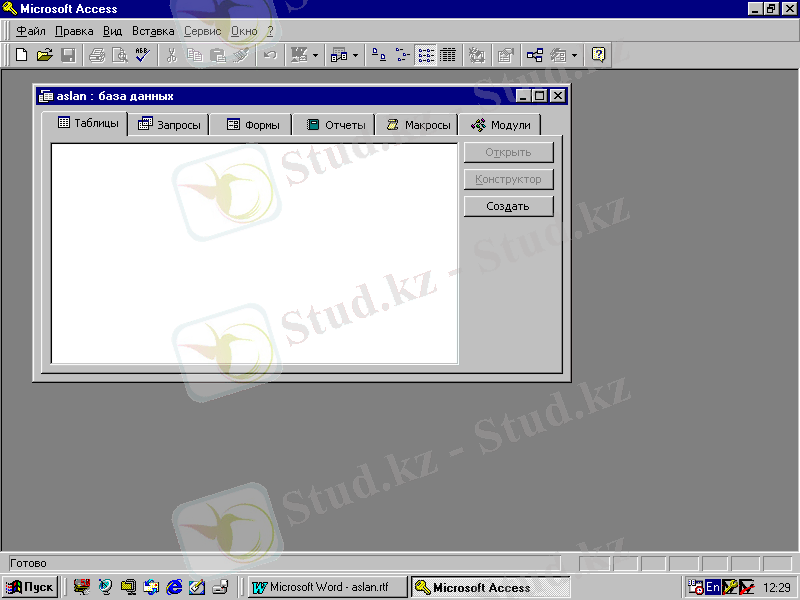The image size is (800, 600).
Task: Open the Office Assistant help icon
Action: [x=598, y=55]
